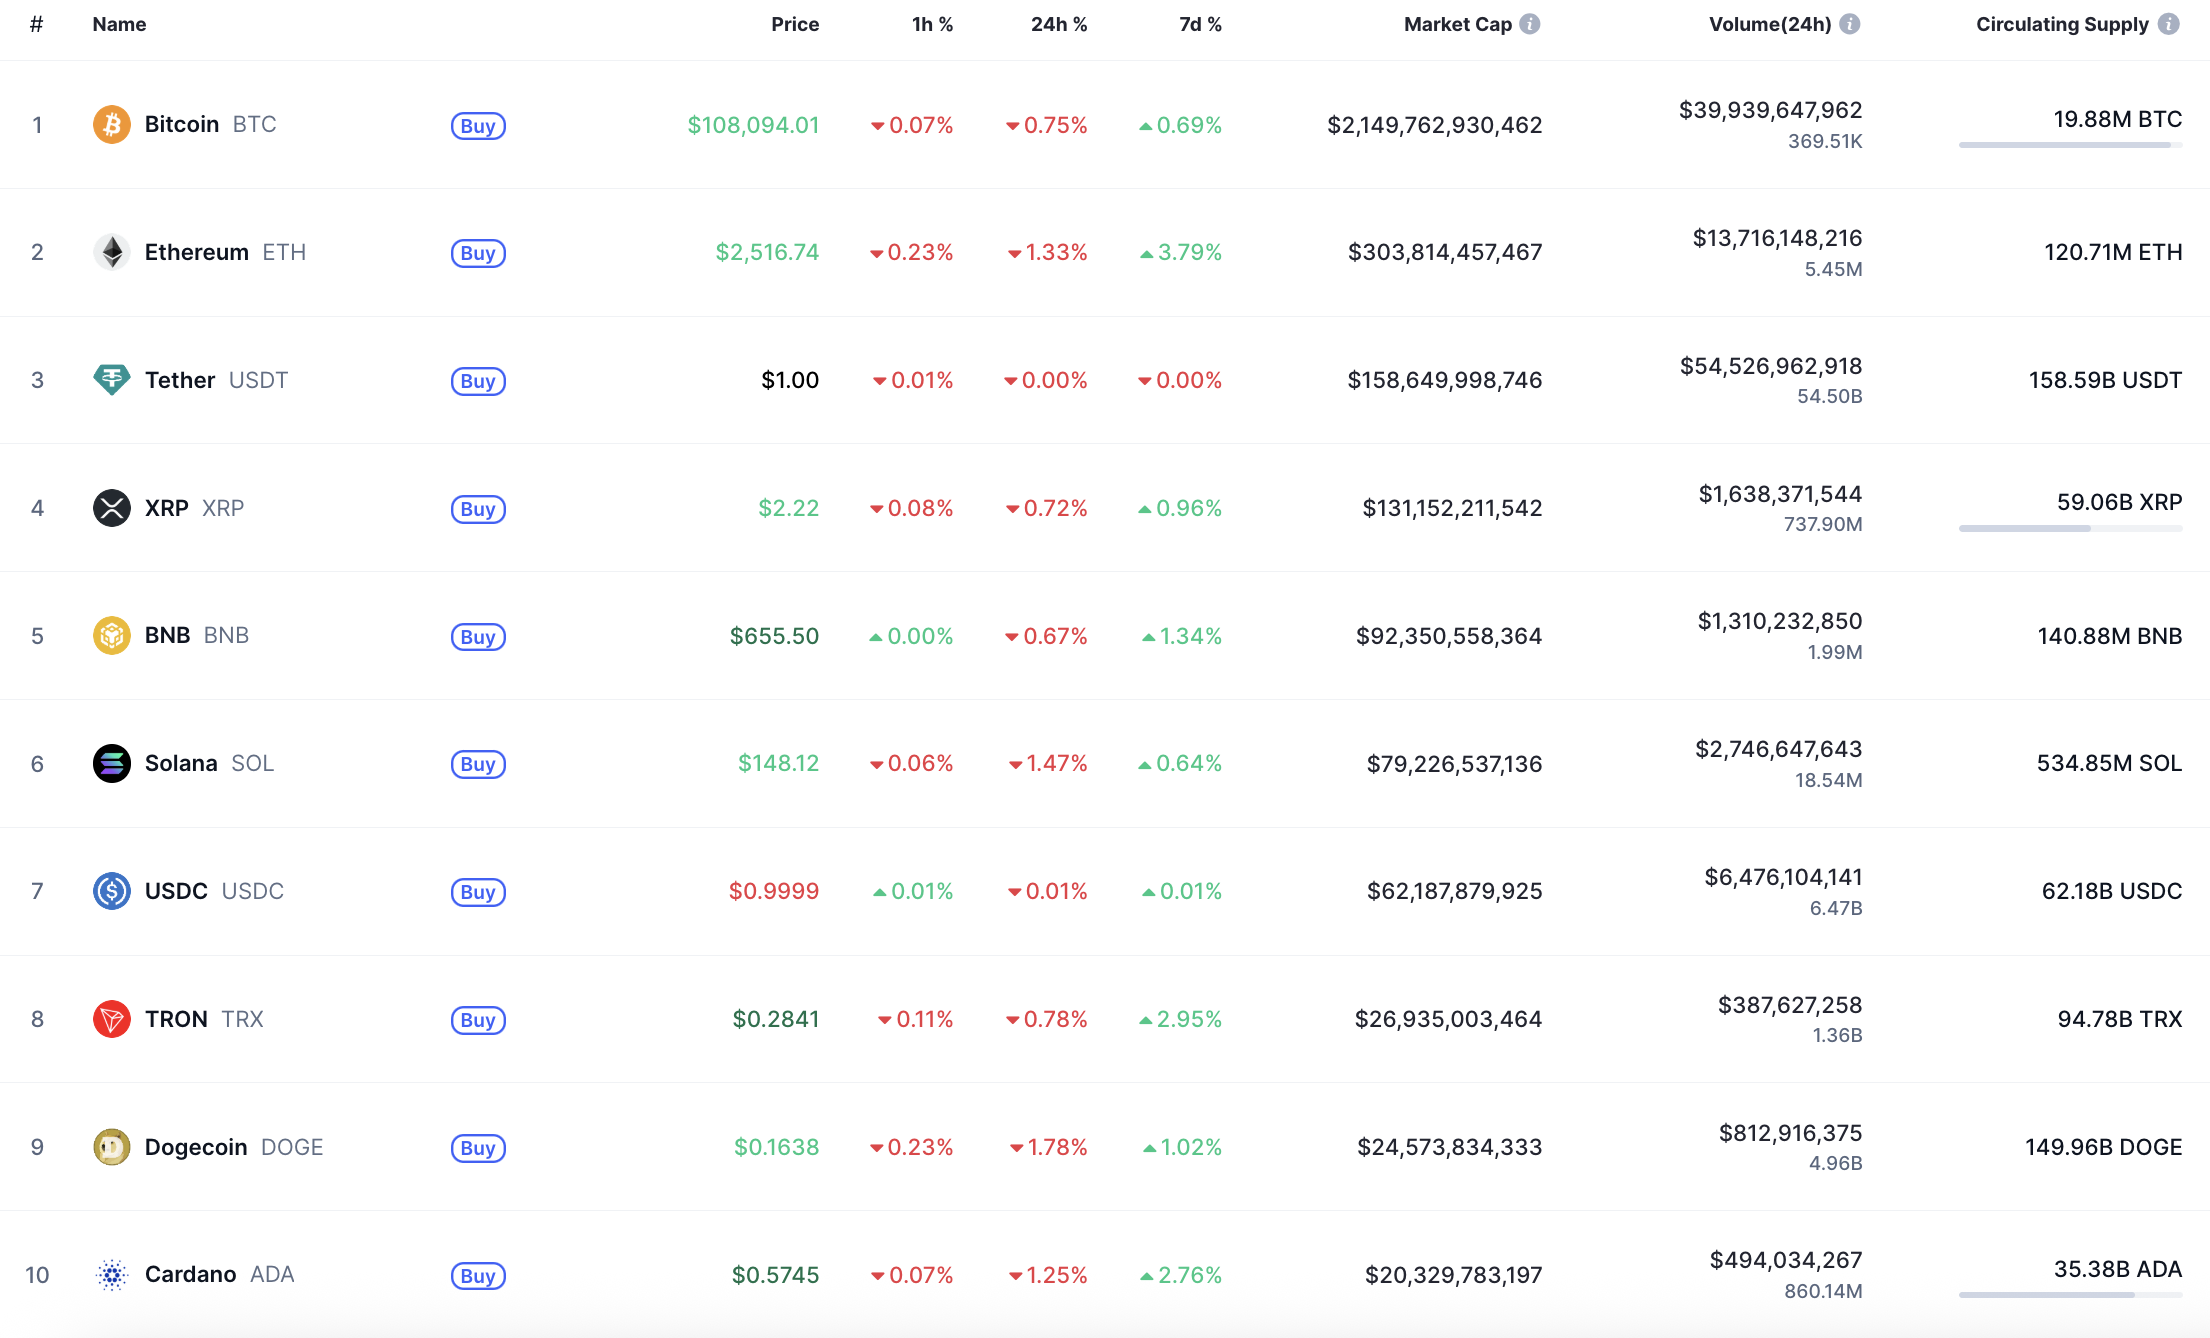
Task: Click the Tether logo icon
Action: pos(112,380)
